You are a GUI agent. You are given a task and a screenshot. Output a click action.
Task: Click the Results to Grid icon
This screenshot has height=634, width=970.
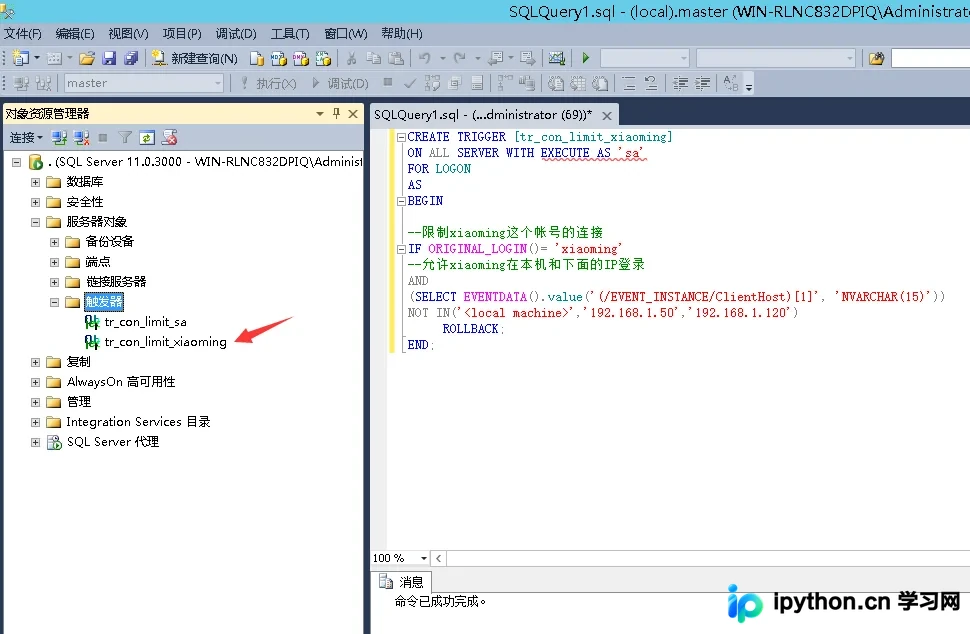click(578, 83)
